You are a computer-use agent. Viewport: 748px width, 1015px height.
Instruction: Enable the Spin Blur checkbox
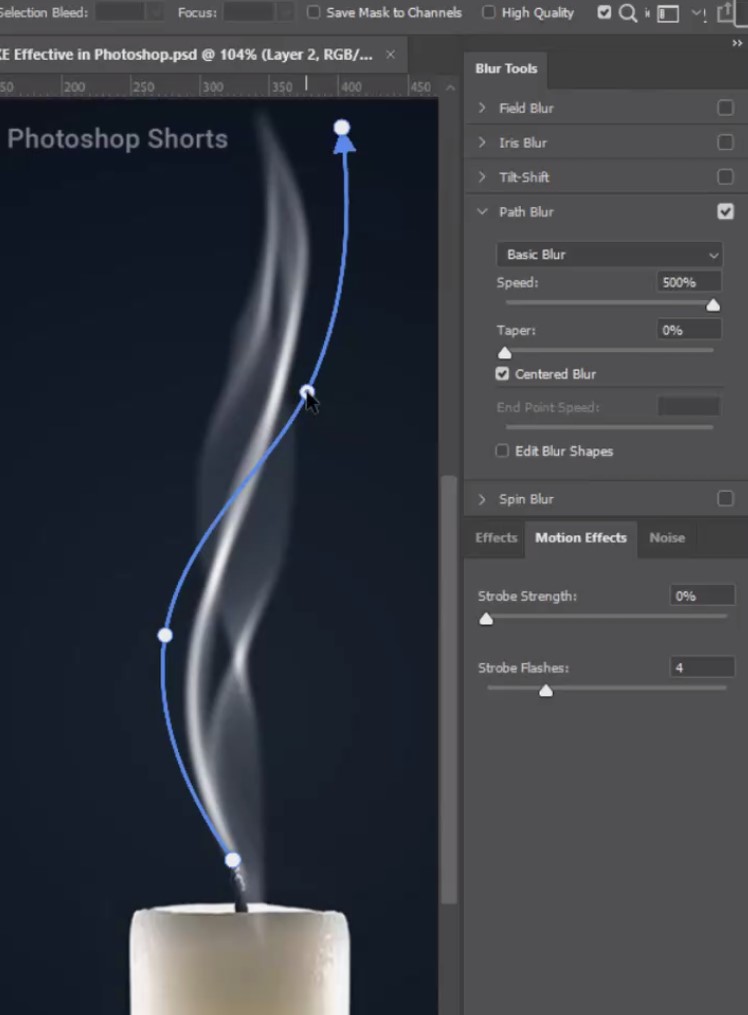click(x=725, y=498)
